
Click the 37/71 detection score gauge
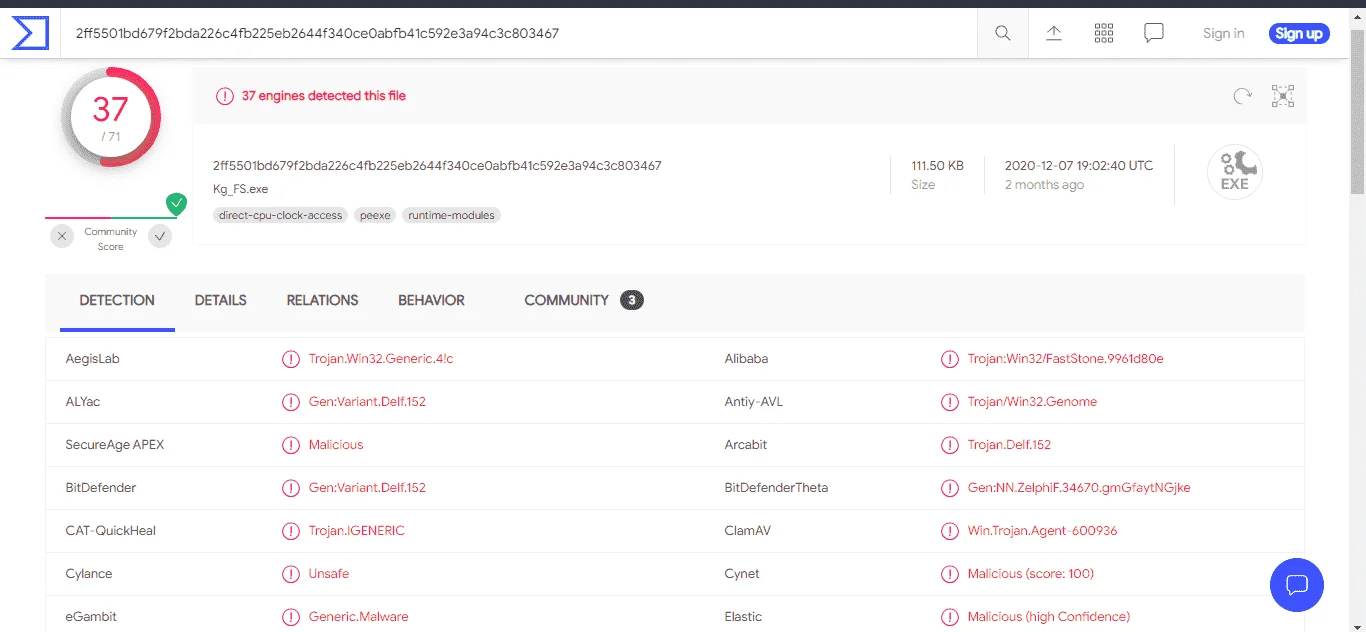[110, 117]
